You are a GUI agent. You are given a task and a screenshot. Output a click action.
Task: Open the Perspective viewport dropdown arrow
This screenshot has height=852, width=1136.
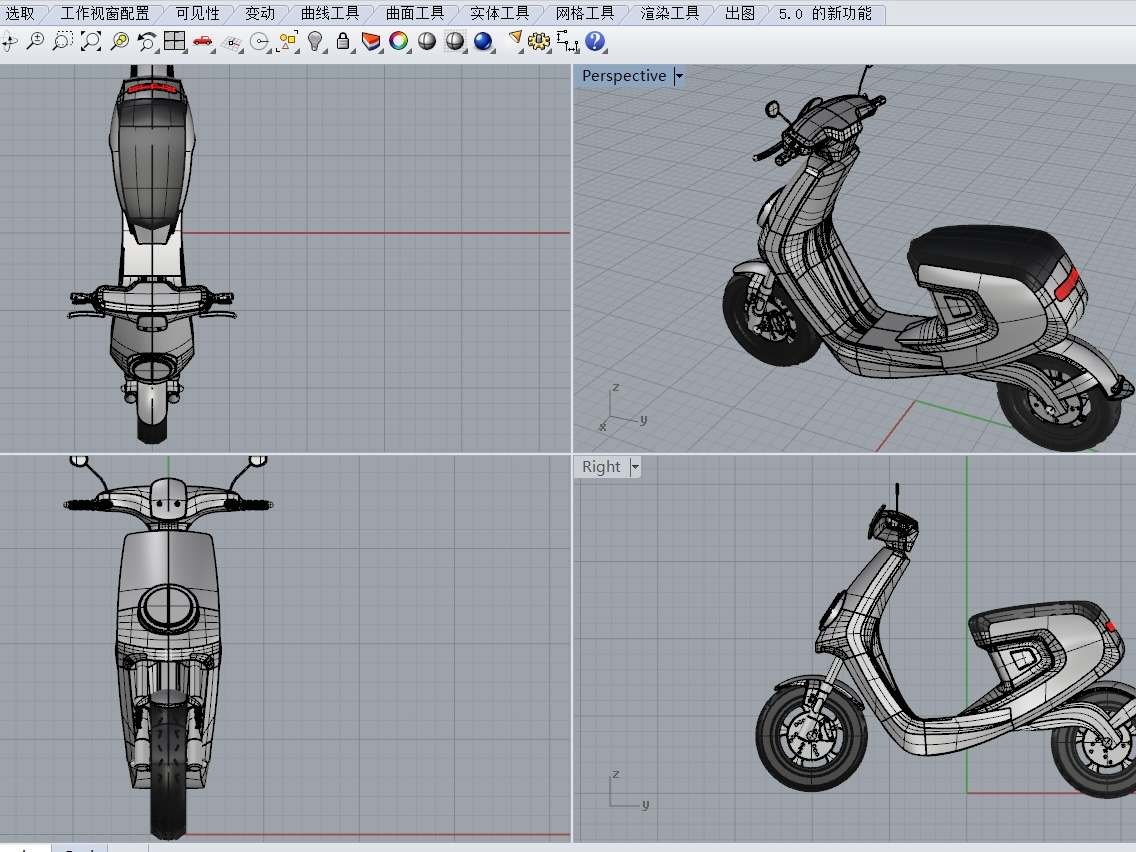tap(679, 76)
